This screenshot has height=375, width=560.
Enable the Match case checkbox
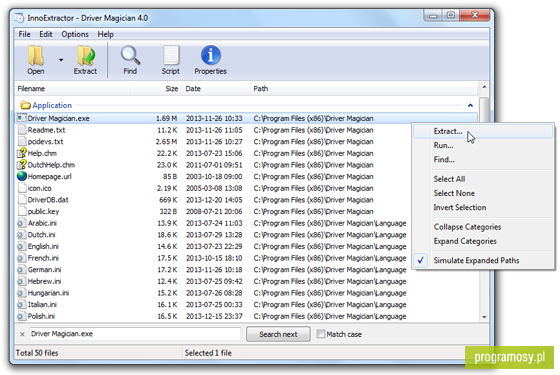[x=321, y=334]
